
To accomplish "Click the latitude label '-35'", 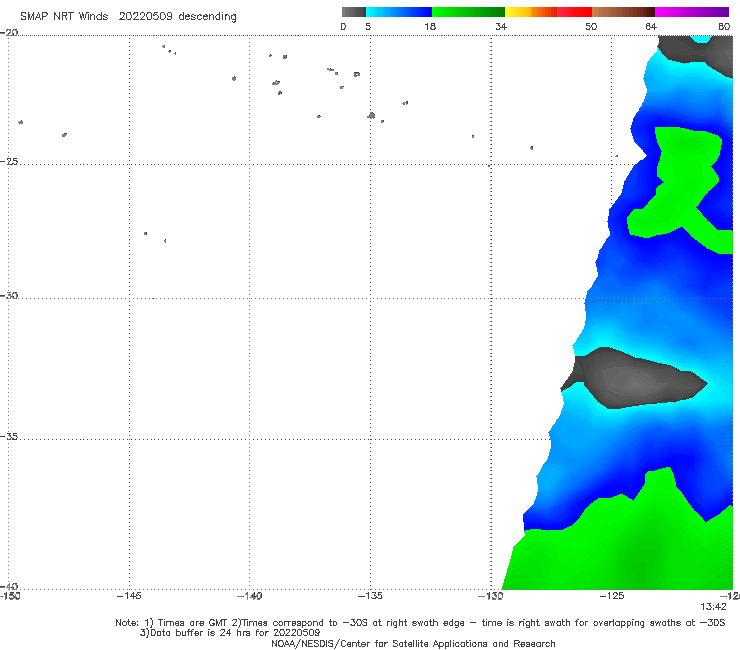I will click(x=9, y=437).
